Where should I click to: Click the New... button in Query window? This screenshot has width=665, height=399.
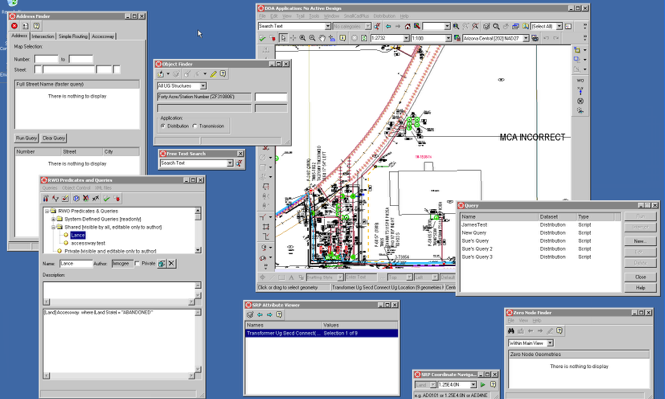[640, 241]
